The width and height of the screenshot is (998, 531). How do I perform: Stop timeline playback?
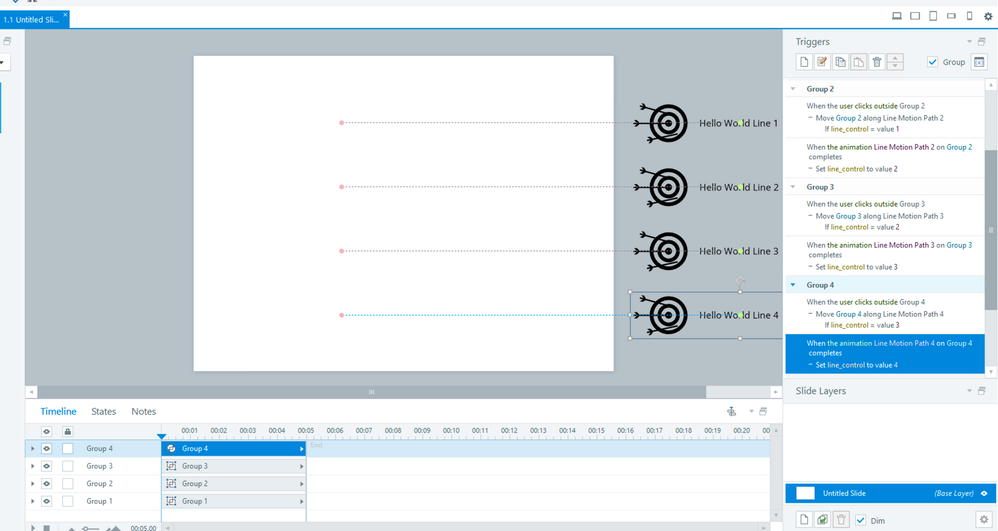46,528
